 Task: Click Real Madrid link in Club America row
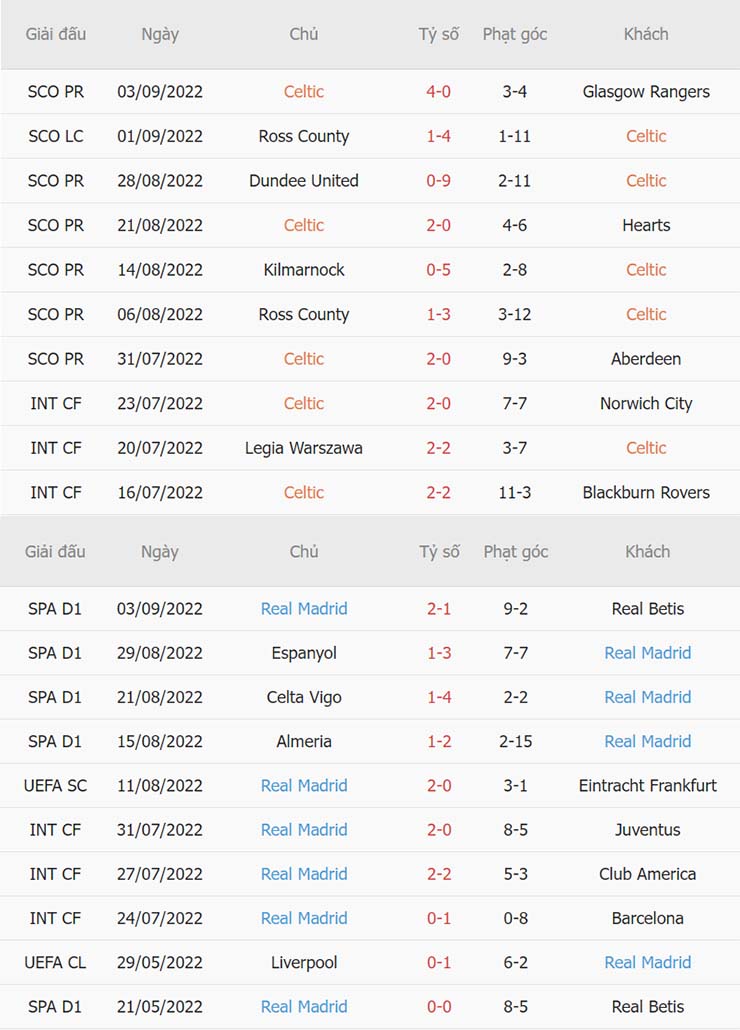(x=304, y=874)
